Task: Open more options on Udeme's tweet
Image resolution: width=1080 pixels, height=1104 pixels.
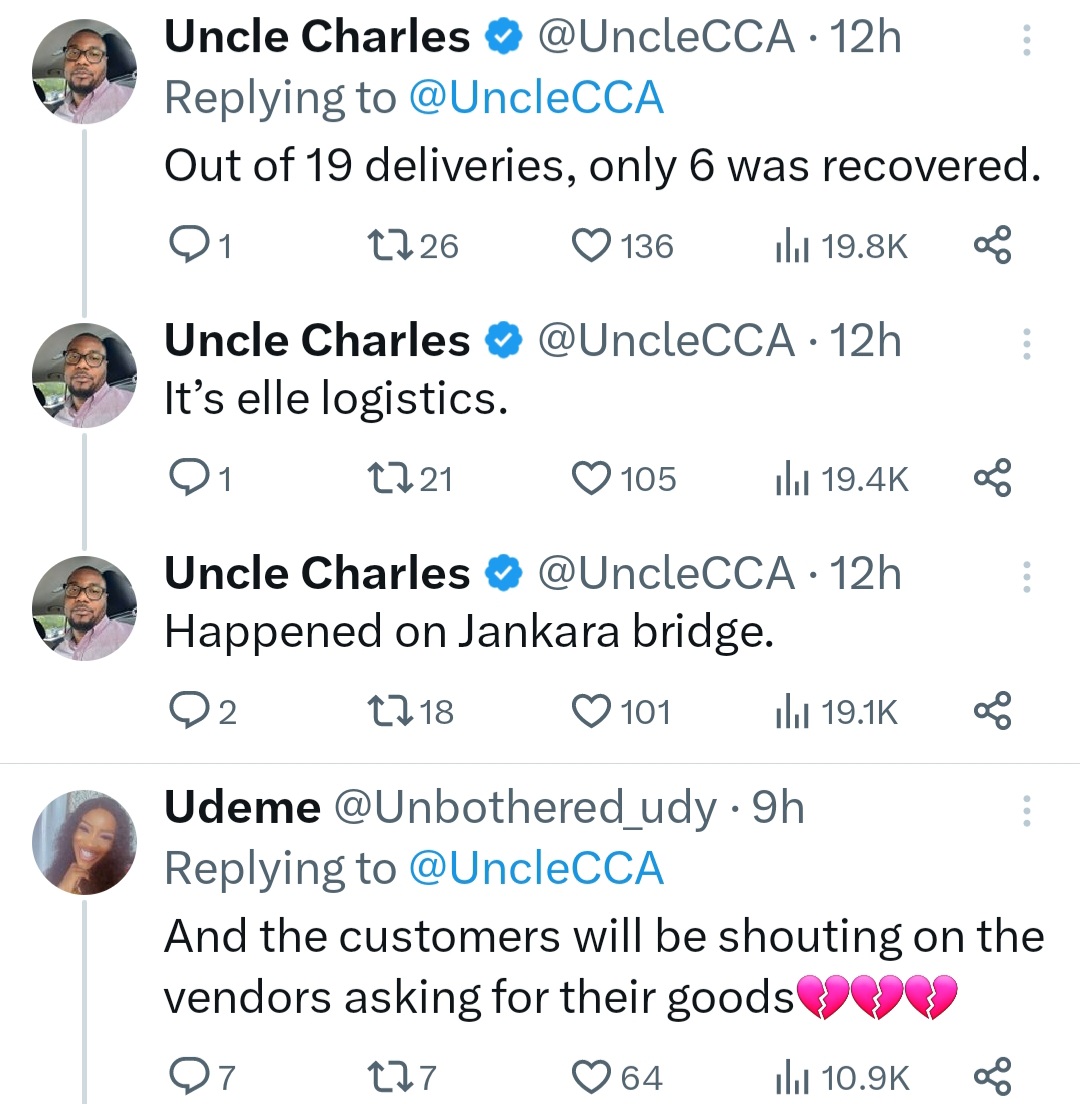Action: 1025,810
